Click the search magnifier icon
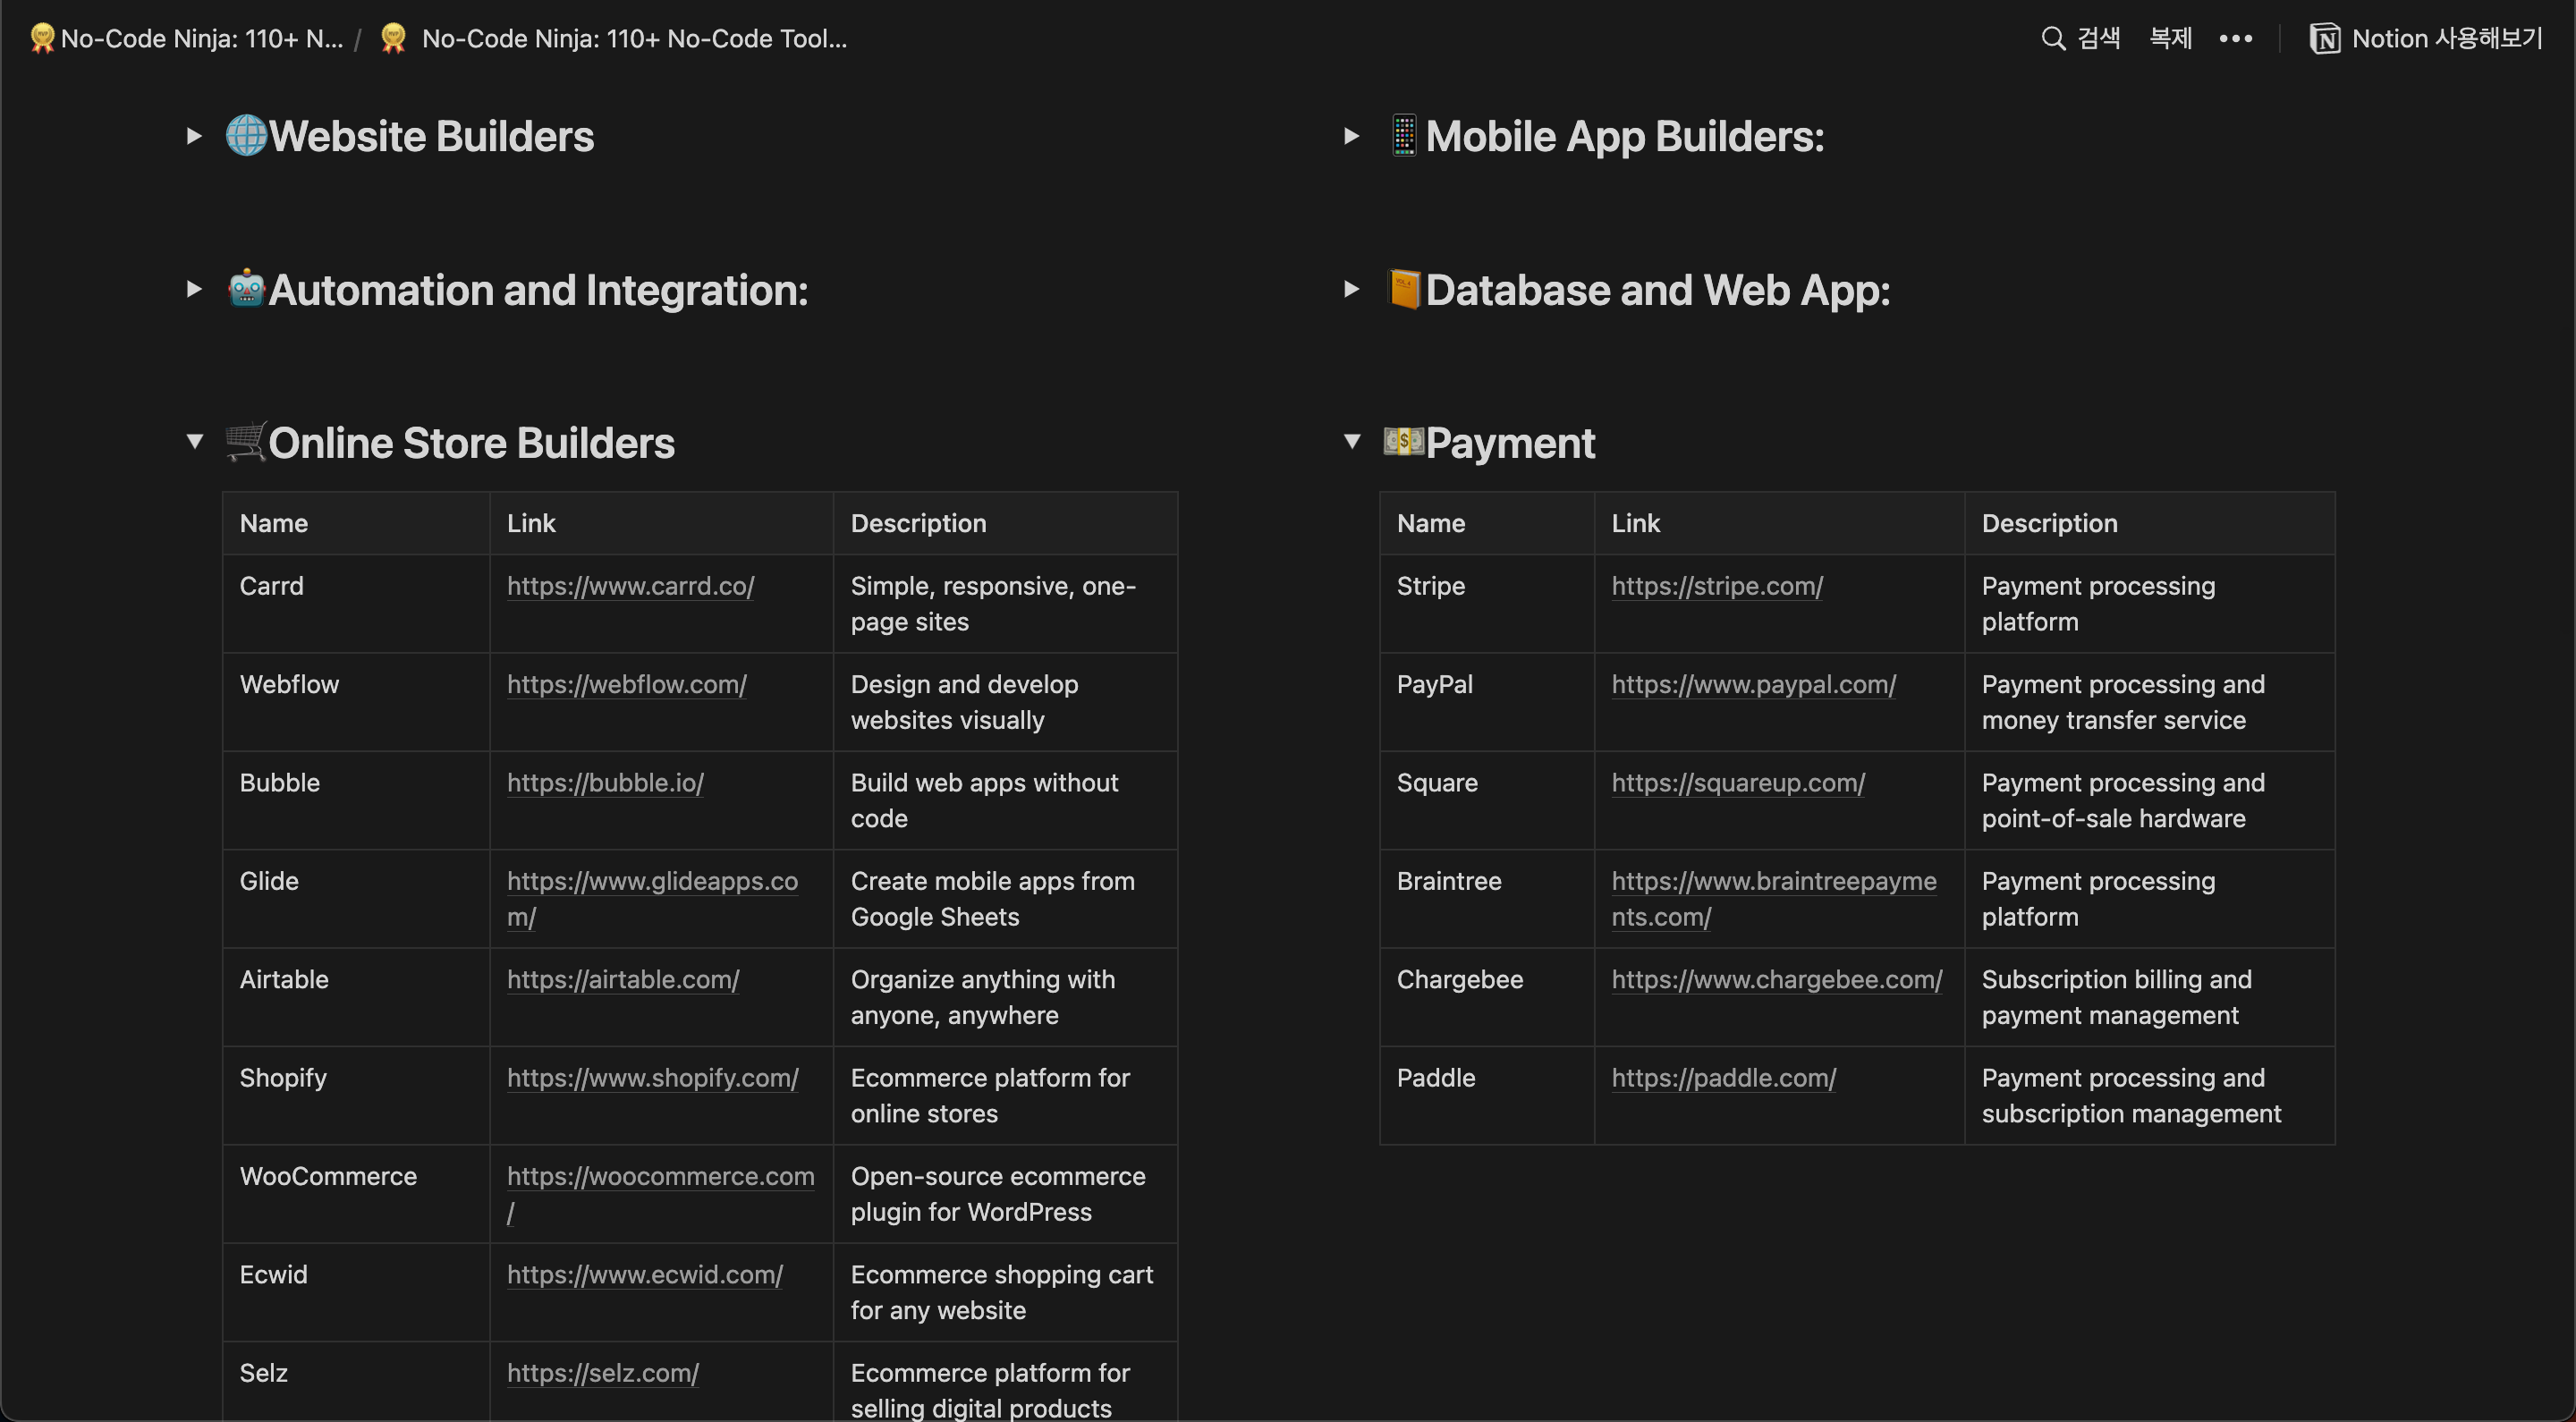Screen dimensions: 2576x1422 (x=2052, y=38)
